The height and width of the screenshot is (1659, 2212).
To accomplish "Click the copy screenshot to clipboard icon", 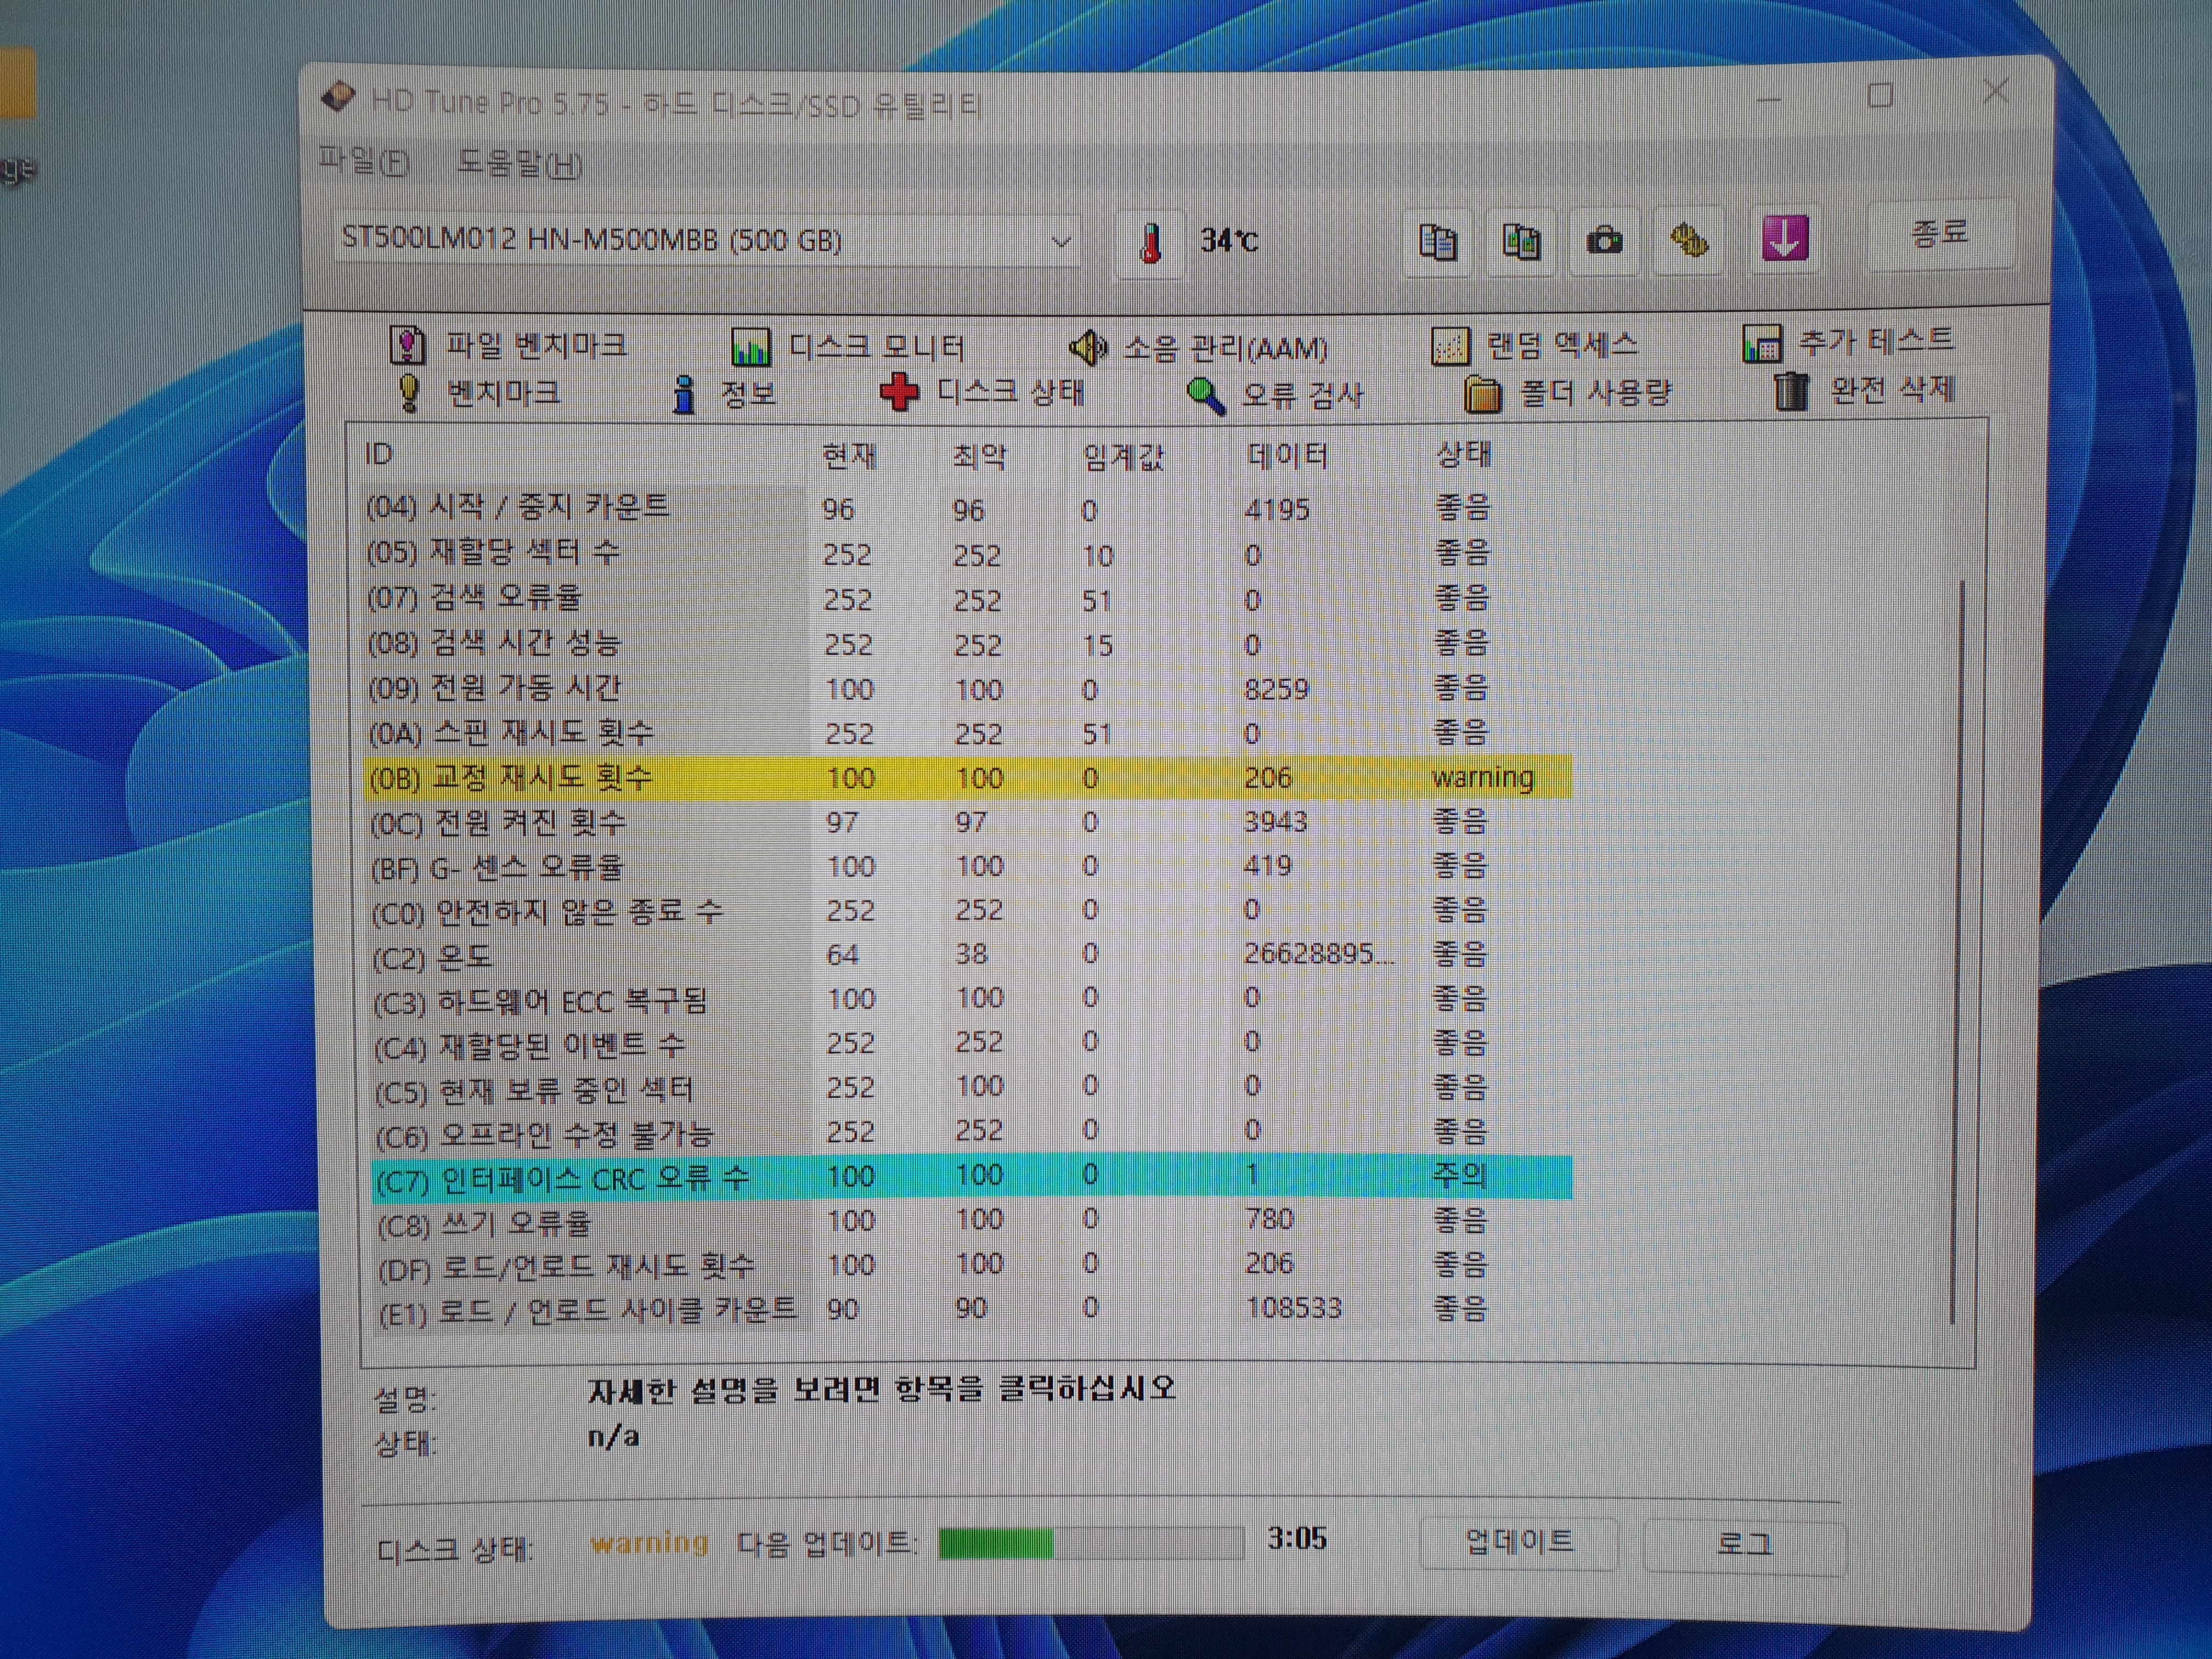I will (x=1521, y=241).
